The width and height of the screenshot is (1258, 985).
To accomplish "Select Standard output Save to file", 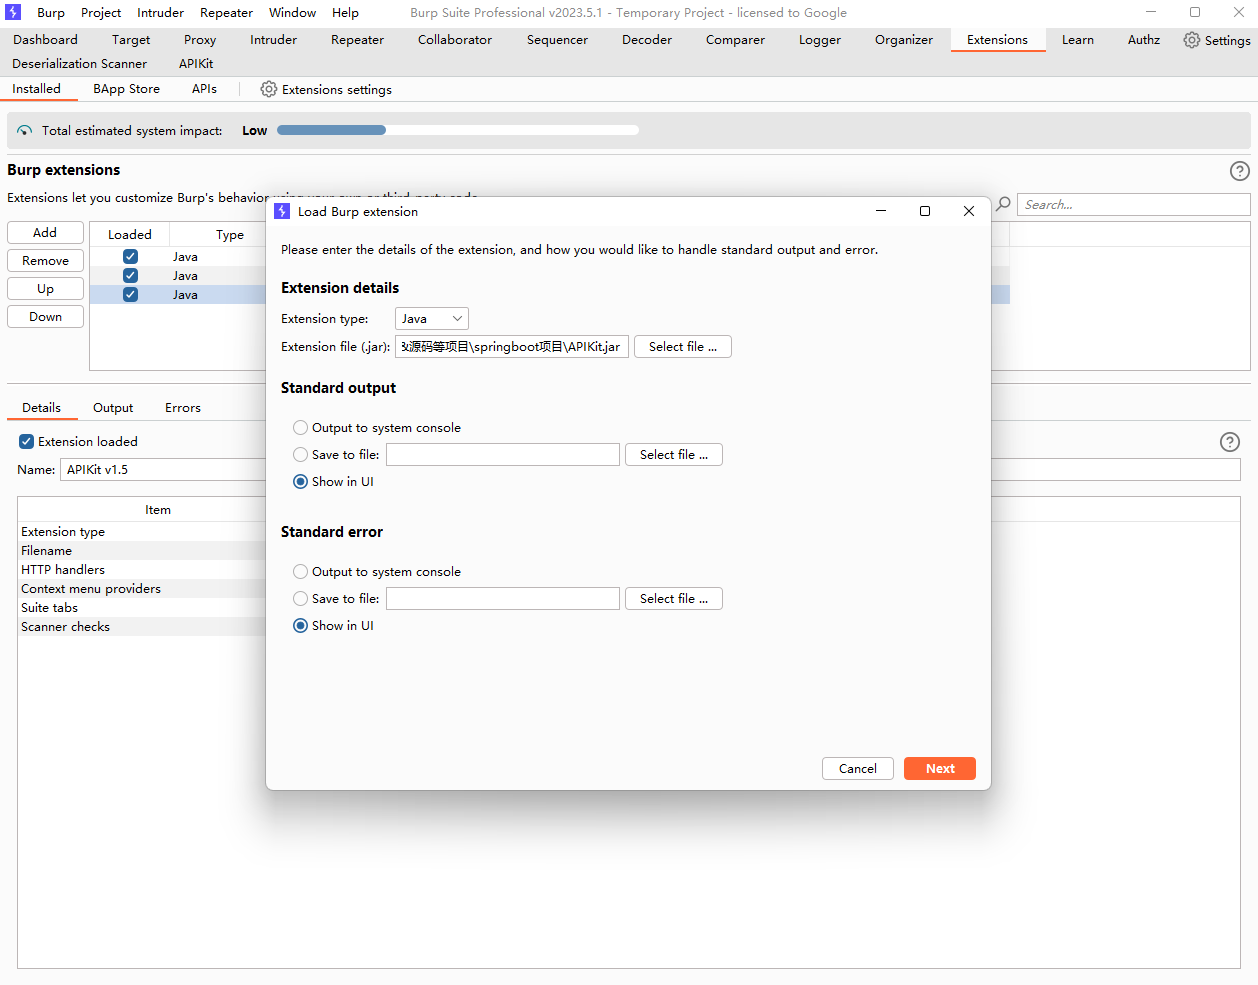I will (x=300, y=454).
